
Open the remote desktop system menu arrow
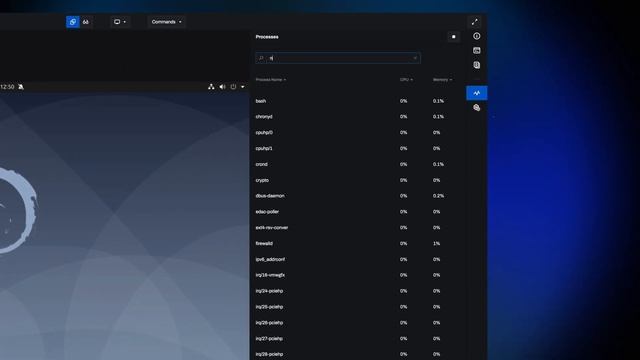point(242,87)
